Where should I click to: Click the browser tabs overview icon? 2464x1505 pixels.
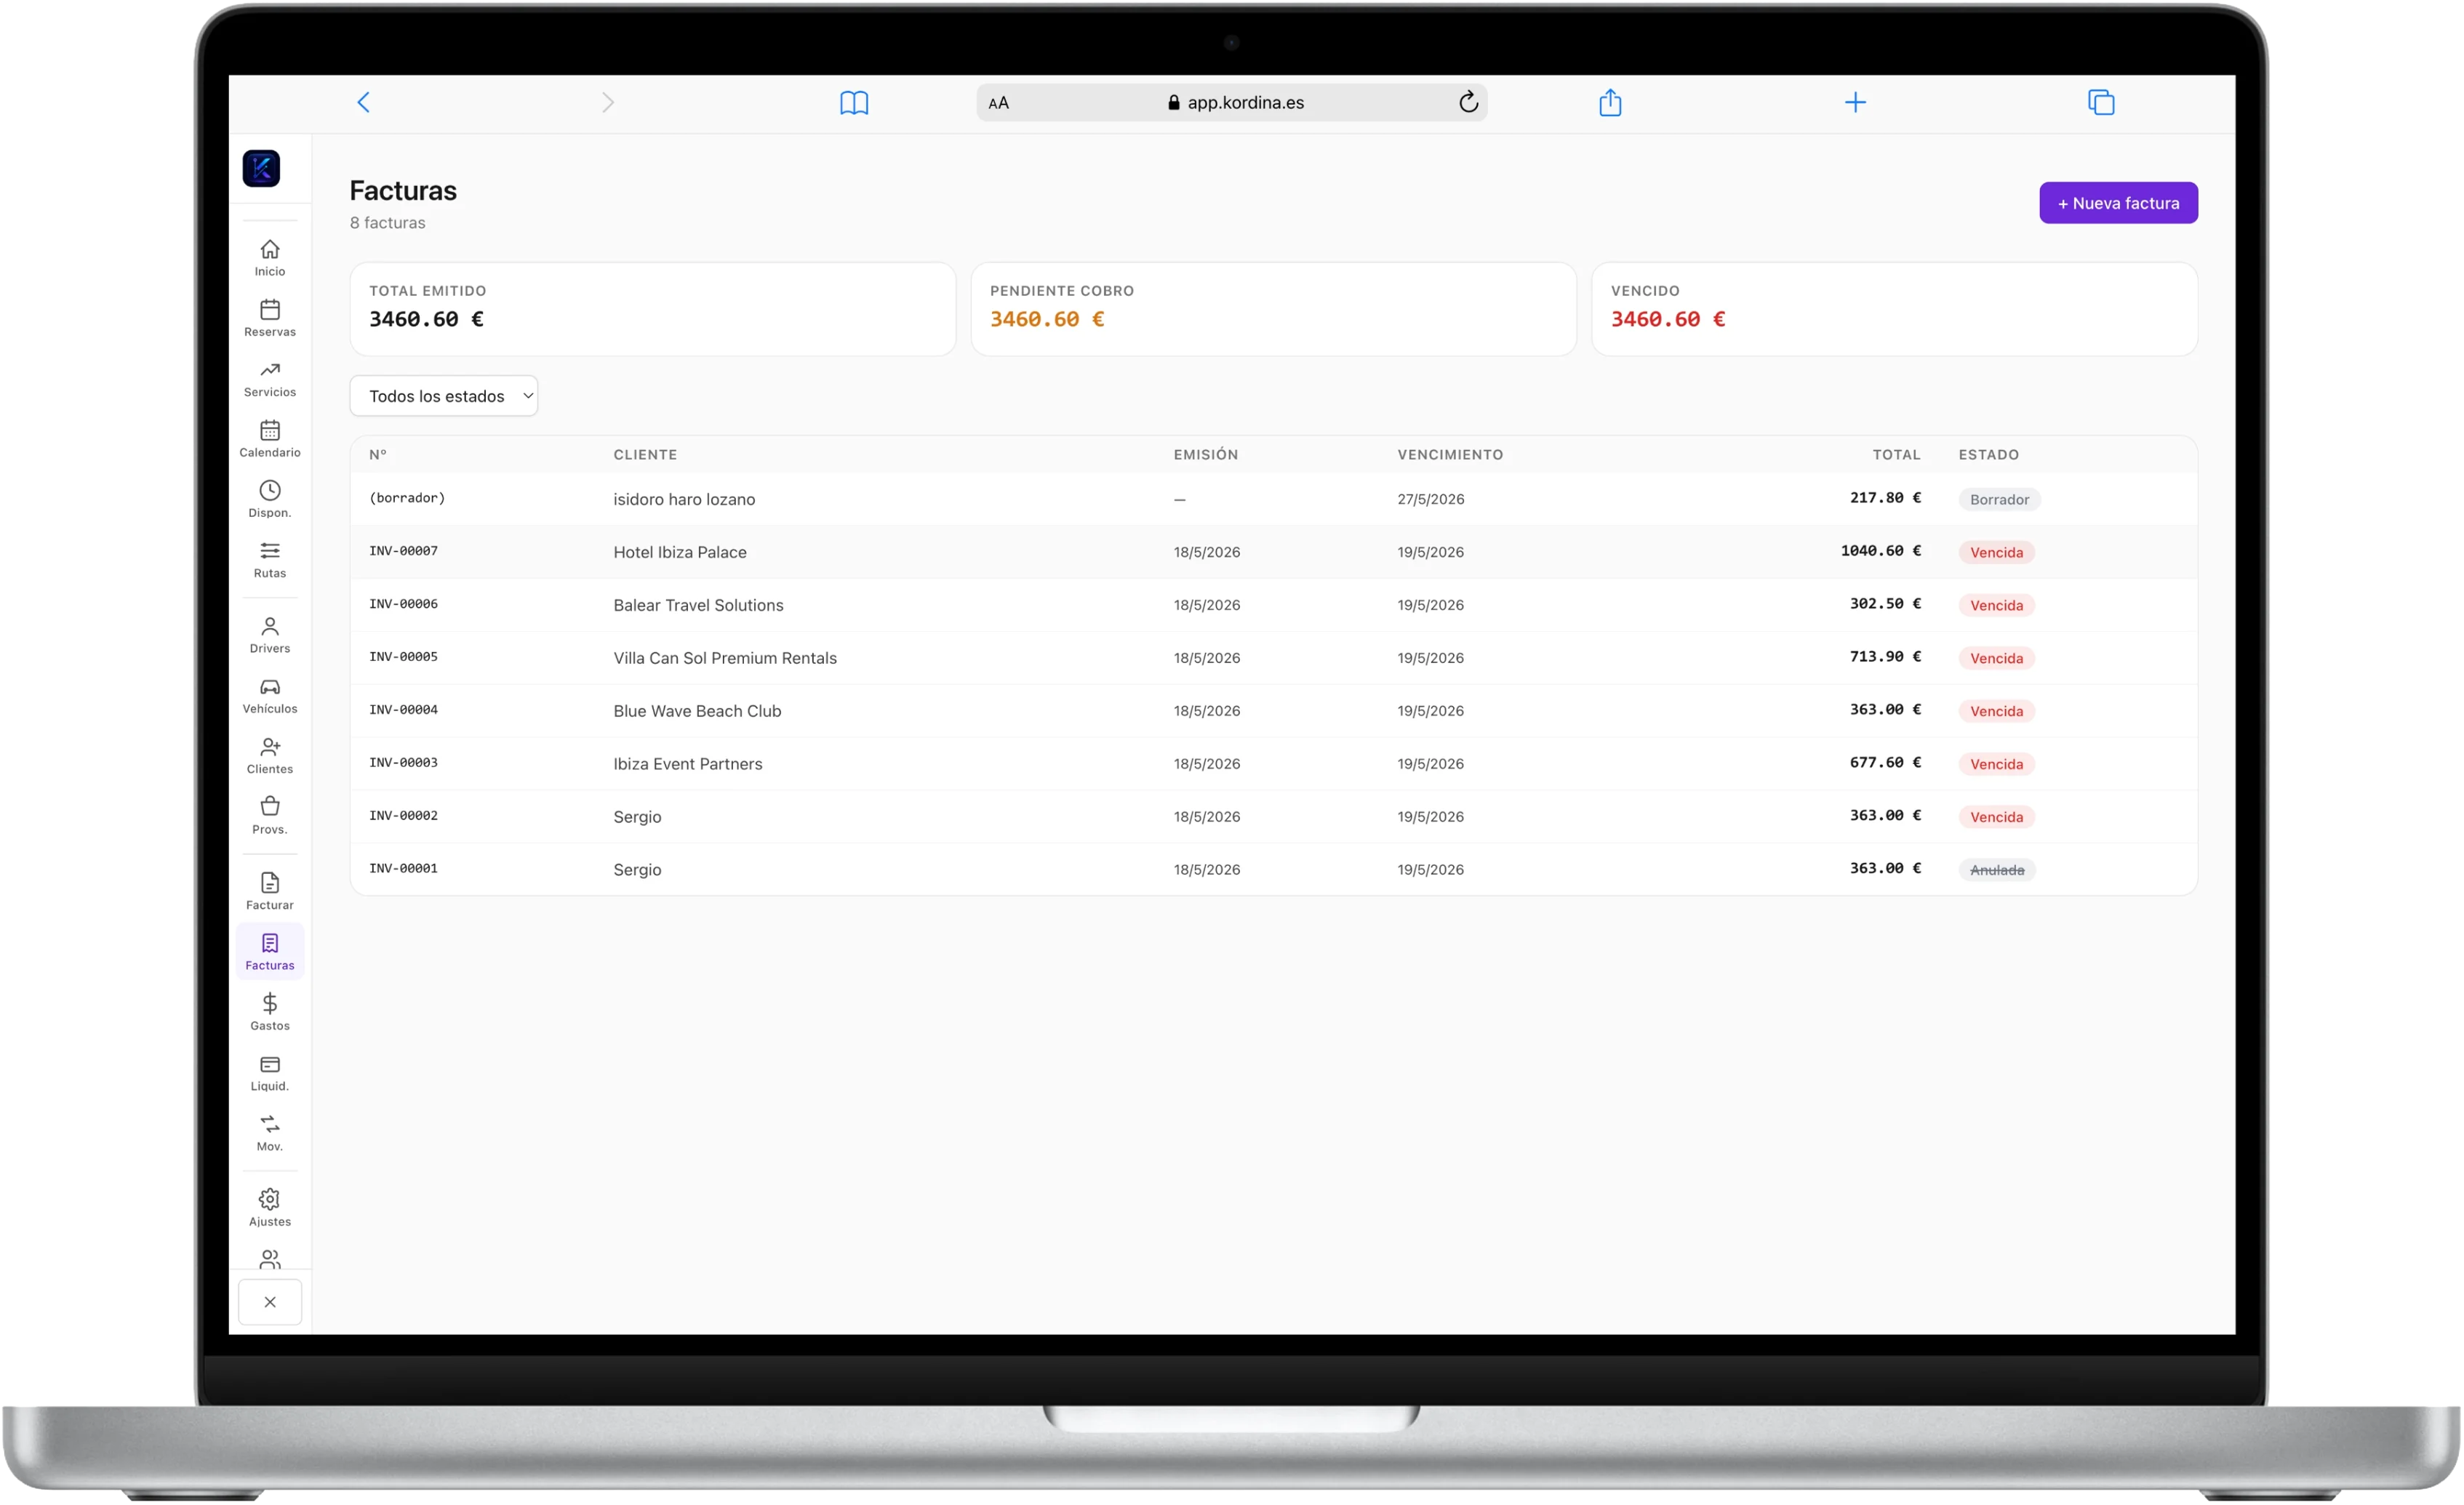[2101, 102]
